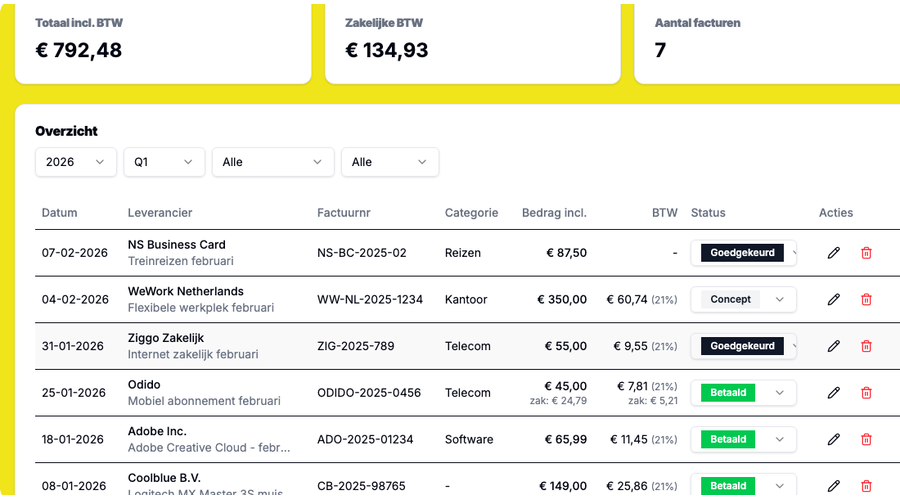This screenshot has height=500, width=900.
Task: Click the Leverancier column header
Action: [x=160, y=213]
